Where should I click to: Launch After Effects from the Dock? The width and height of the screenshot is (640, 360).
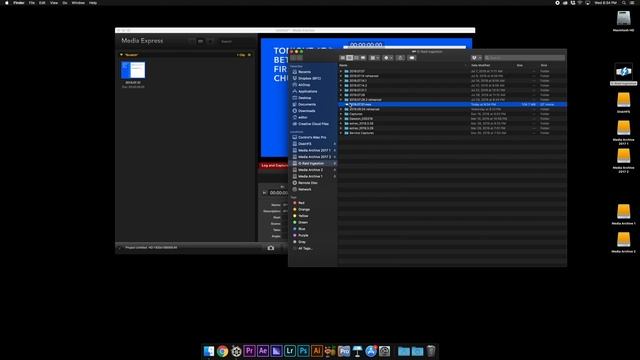[x=263, y=351]
